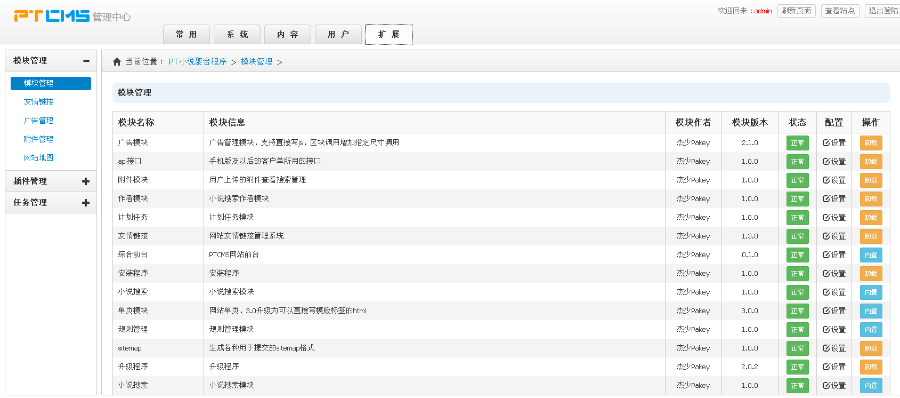Select version 2.0.2 cell of 升级程序
Viewport: 900px width, 398px height.
pyautogui.click(x=750, y=367)
